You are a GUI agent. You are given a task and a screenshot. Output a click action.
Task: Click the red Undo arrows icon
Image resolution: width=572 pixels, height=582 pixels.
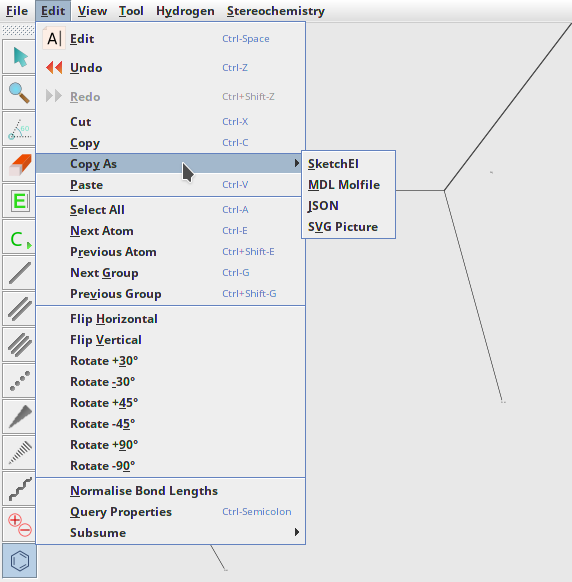tap(54, 68)
